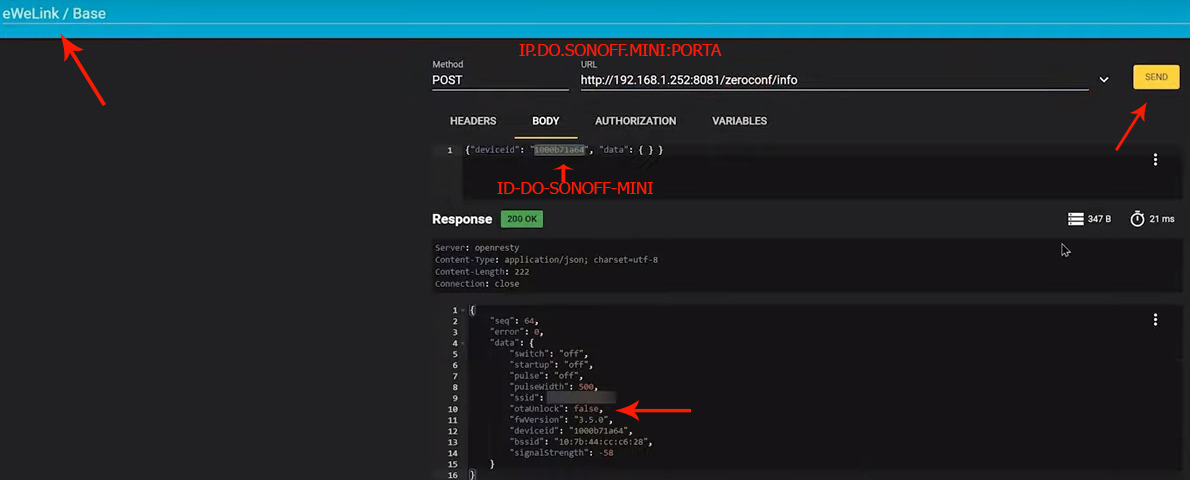
Task: Click the request body JSON editor line
Action: 565,150
